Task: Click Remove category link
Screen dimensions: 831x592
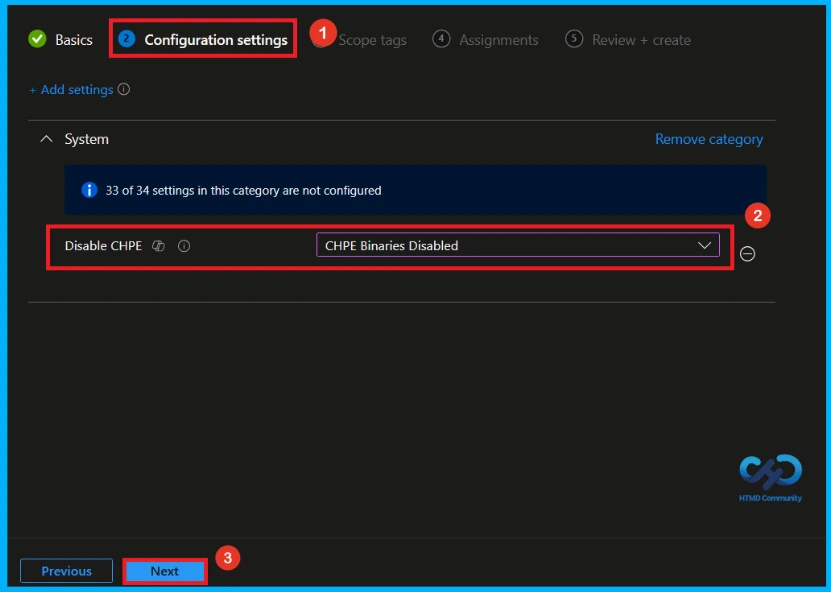Action: coord(709,139)
